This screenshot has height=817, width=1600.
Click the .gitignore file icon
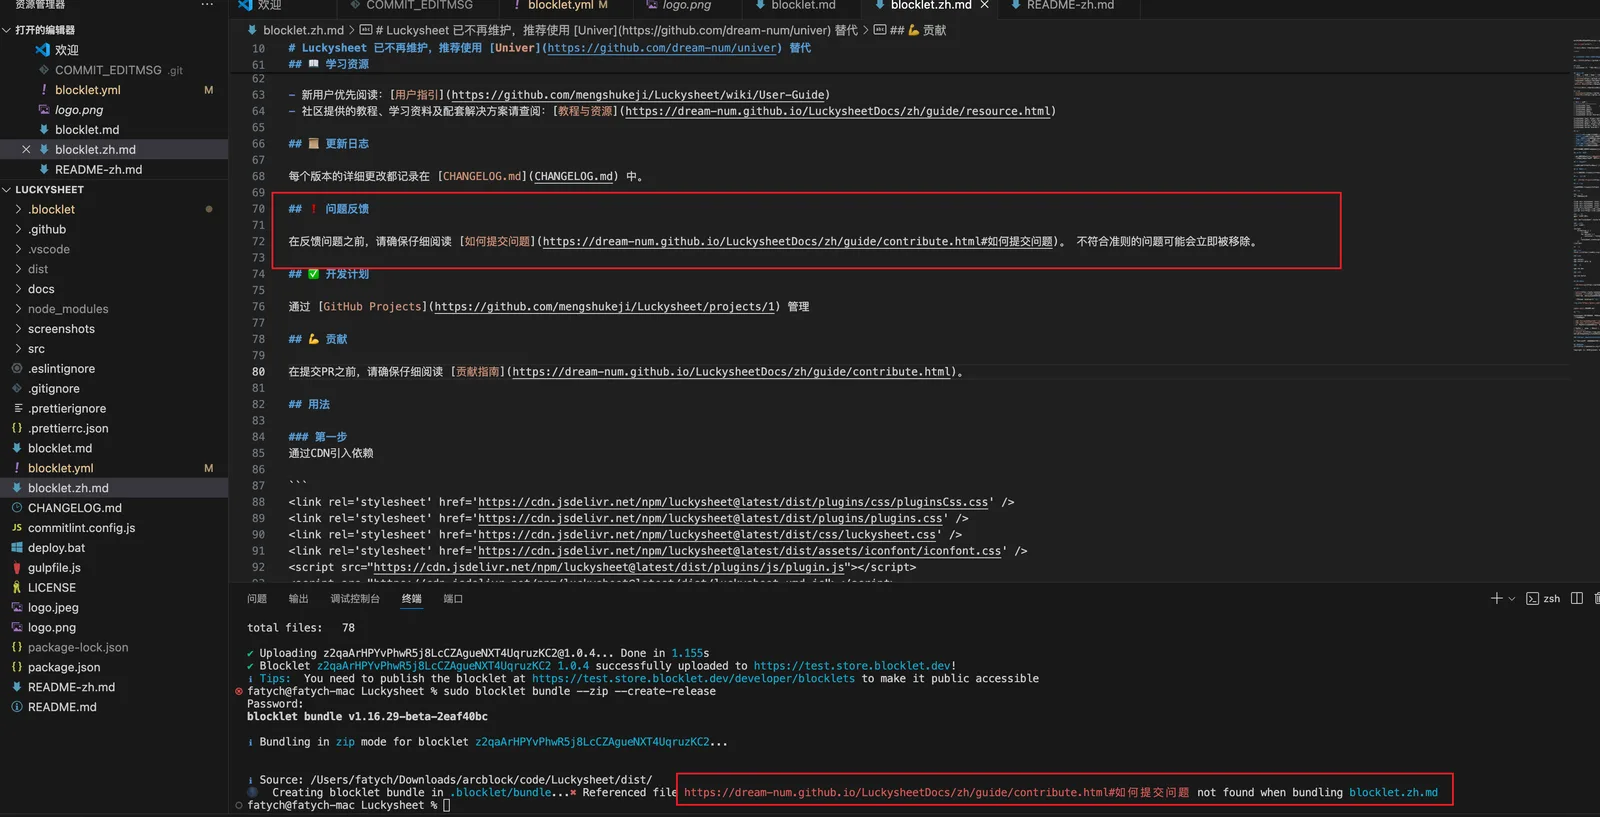coord(17,389)
